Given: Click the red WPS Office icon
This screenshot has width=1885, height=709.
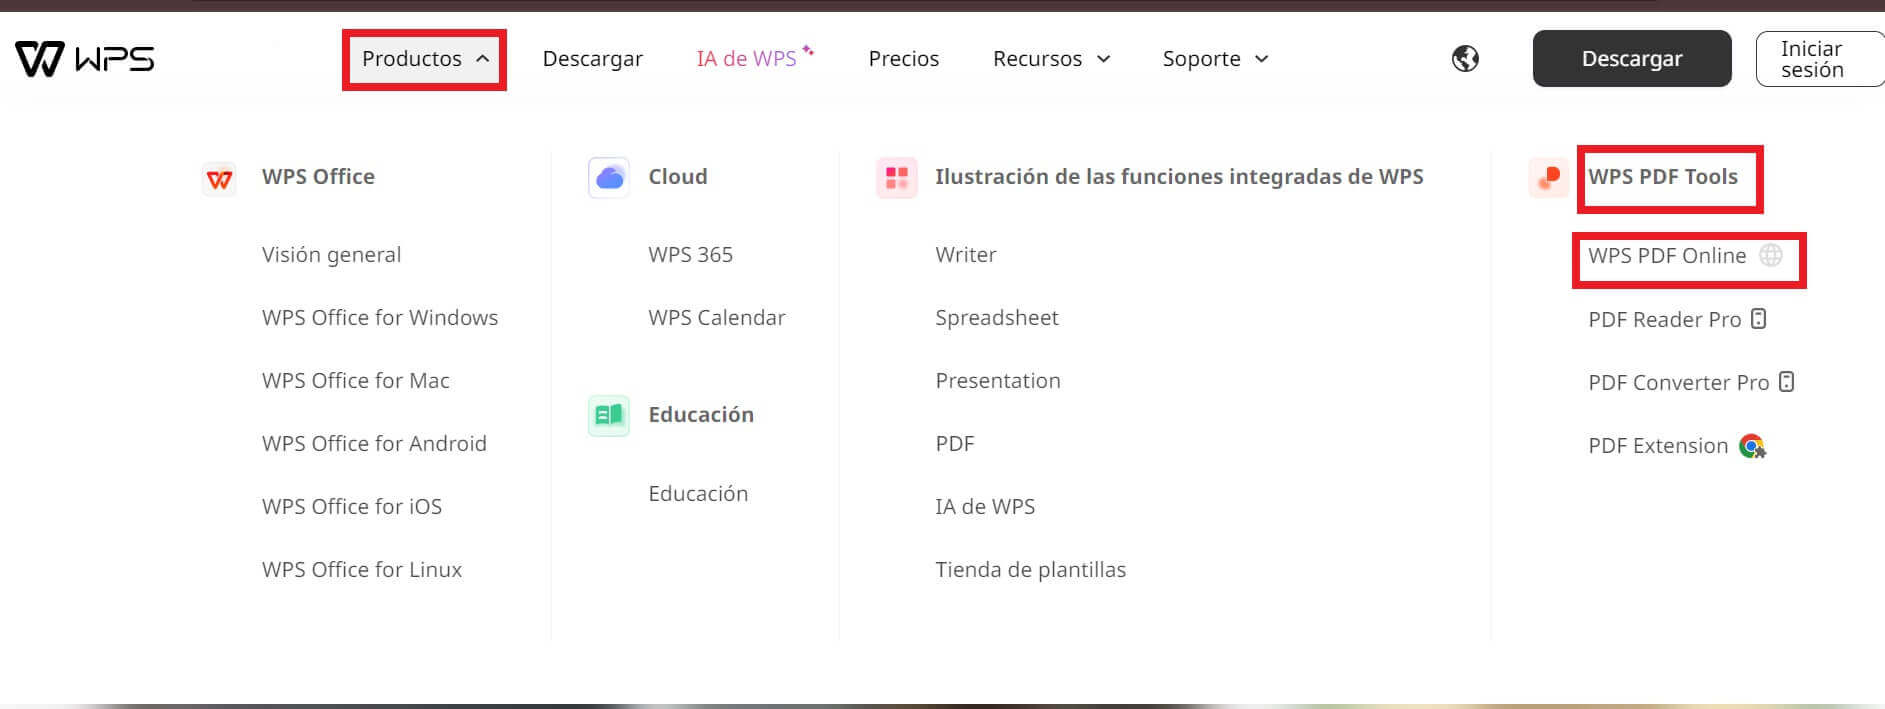Looking at the screenshot, I should 219,179.
